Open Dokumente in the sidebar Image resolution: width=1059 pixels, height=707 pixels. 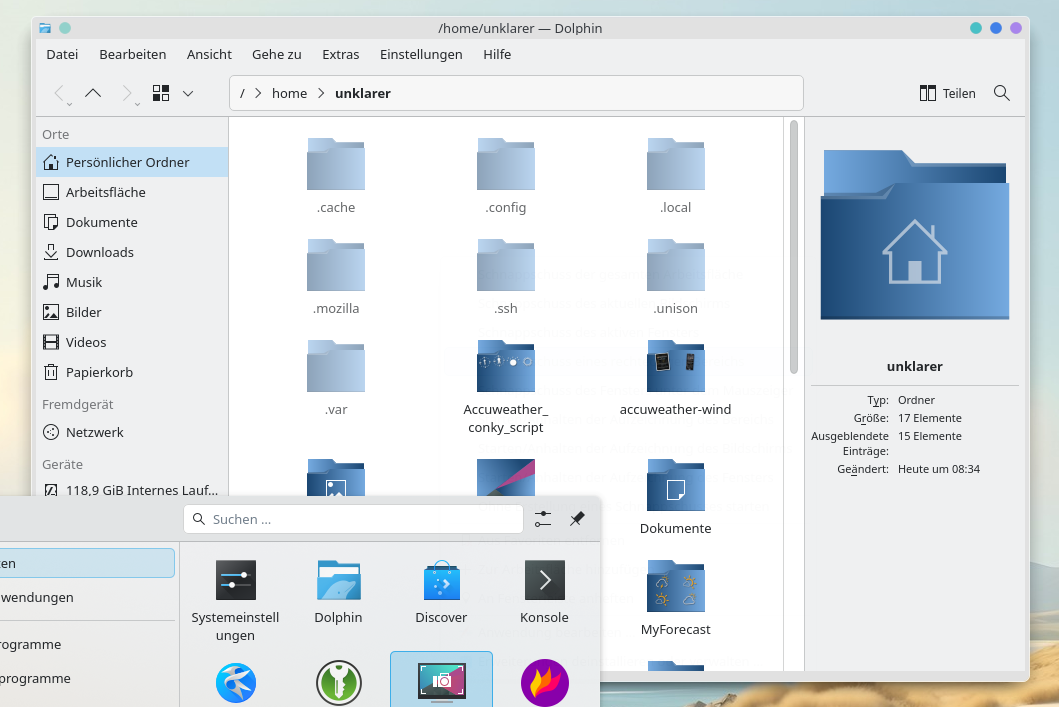click(132, 222)
